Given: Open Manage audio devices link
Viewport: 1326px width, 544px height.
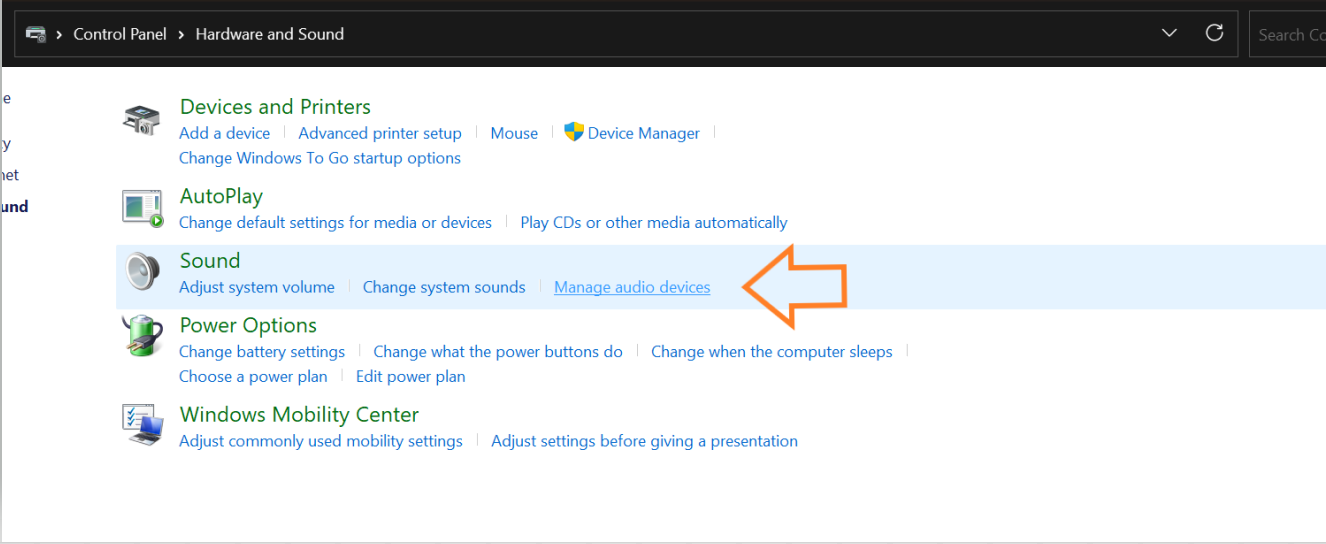Looking at the screenshot, I should coord(632,287).
